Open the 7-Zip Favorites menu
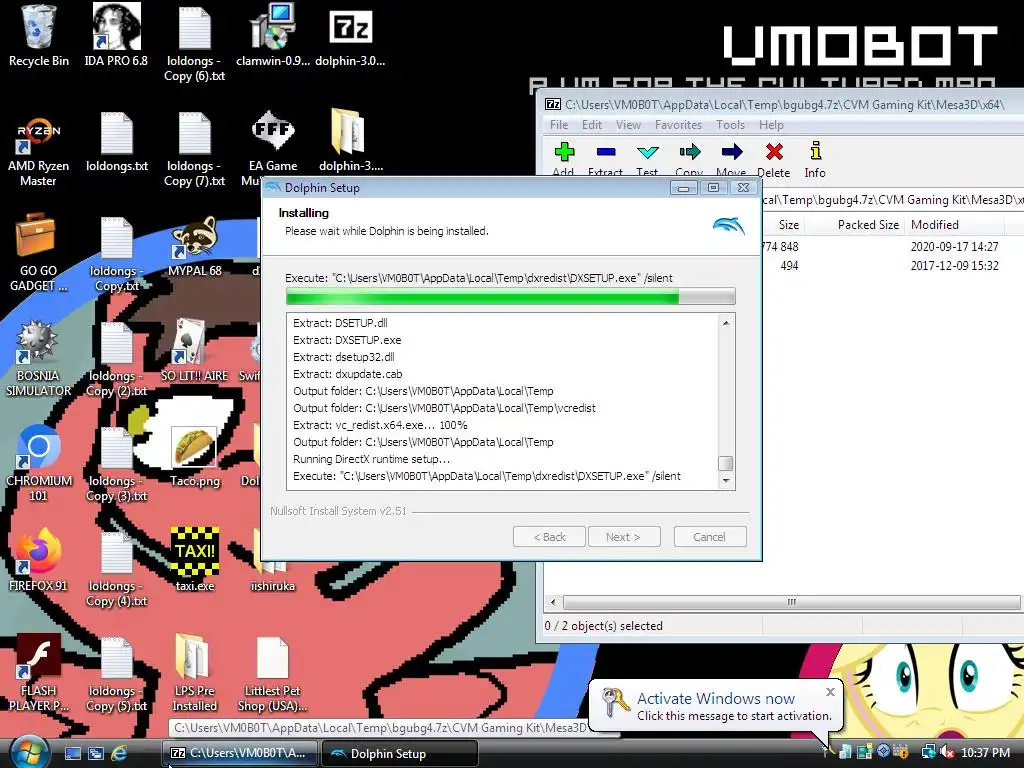 [x=679, y=125]
